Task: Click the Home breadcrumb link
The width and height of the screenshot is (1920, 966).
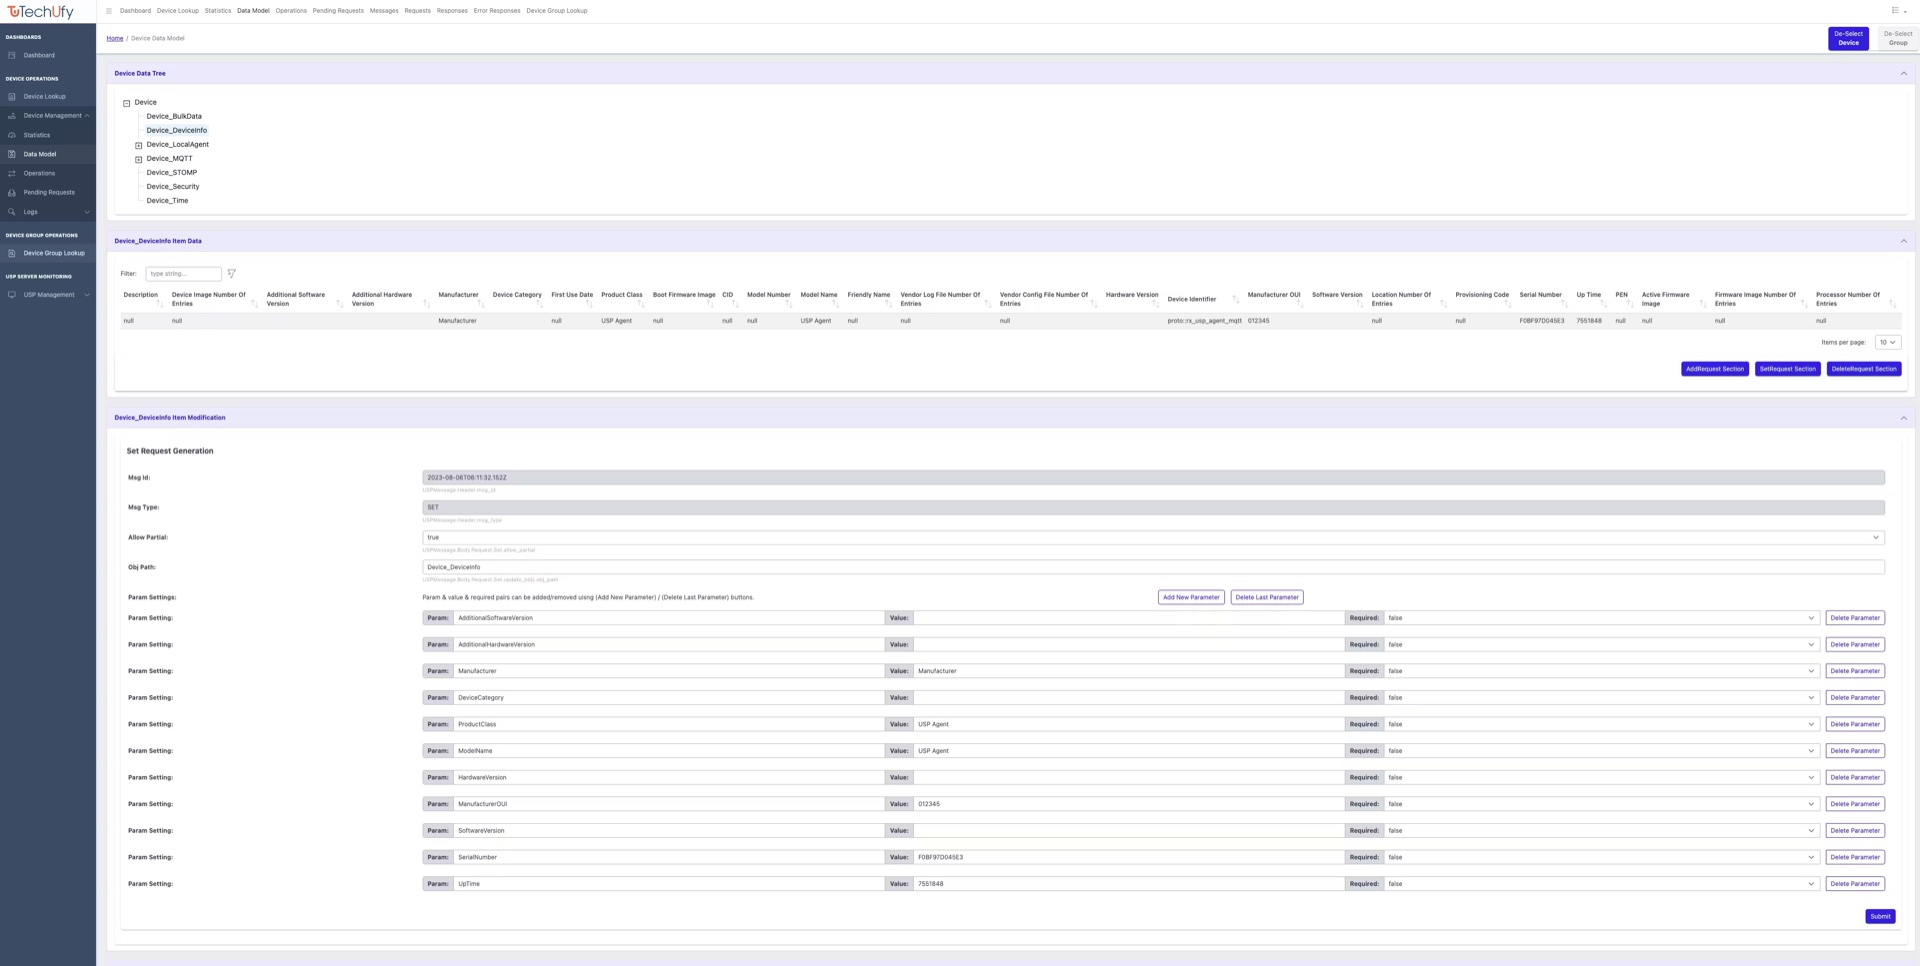Action: 115,39
